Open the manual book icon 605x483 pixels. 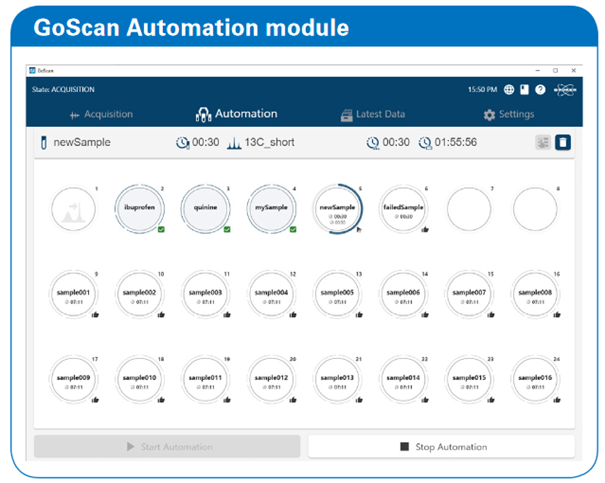pos(524,90)
